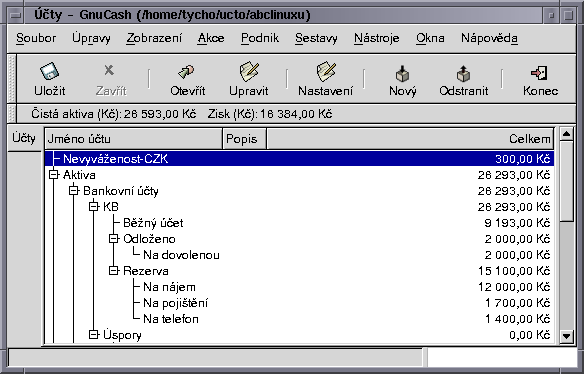Select the Odloženo account label
The width and height of the screenshot is (584, 374).
point(149,239)
